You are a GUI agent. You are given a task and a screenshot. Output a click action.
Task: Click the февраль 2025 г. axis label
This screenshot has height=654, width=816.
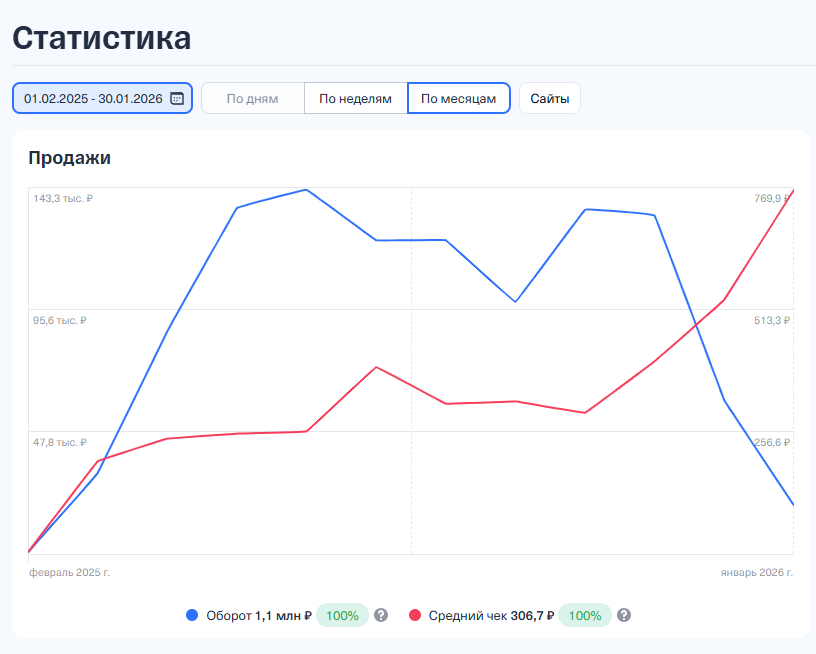(x=69, y=572)
